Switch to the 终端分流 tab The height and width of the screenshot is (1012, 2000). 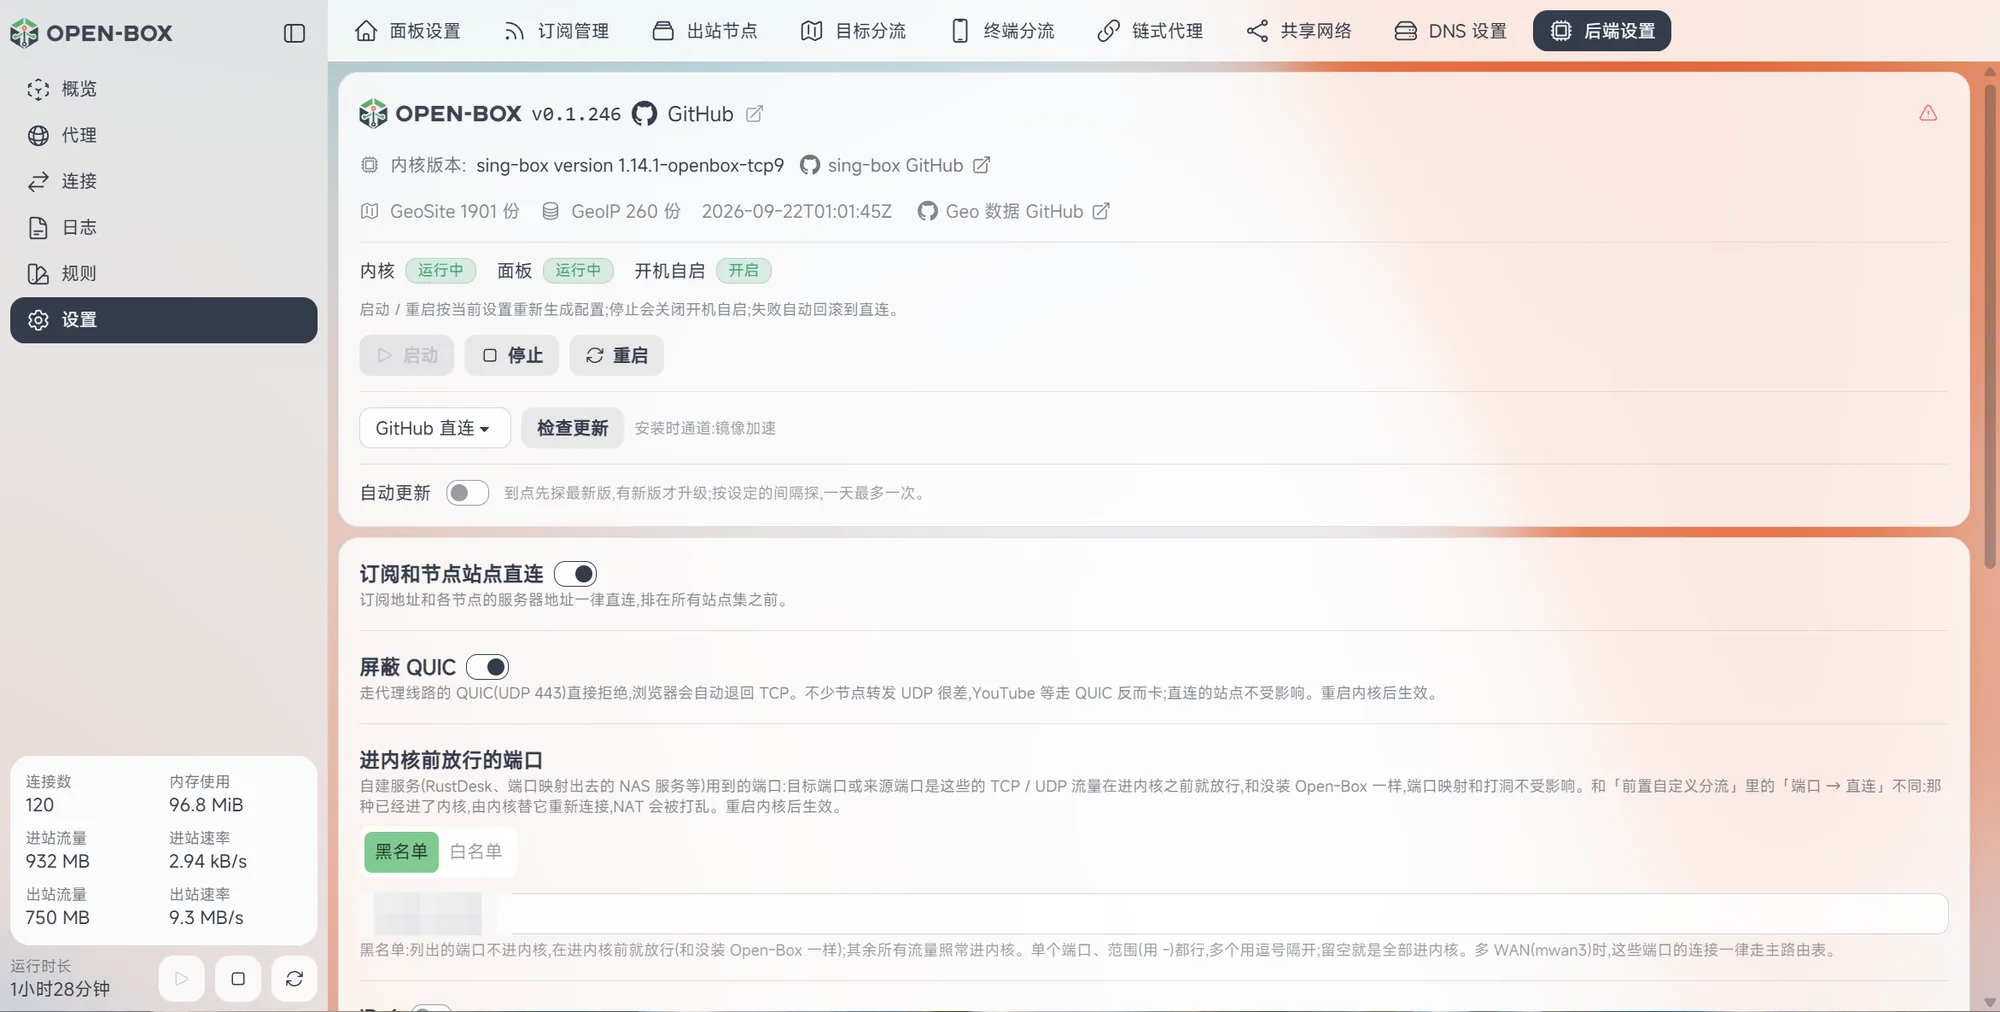[x=1002, y=31]
